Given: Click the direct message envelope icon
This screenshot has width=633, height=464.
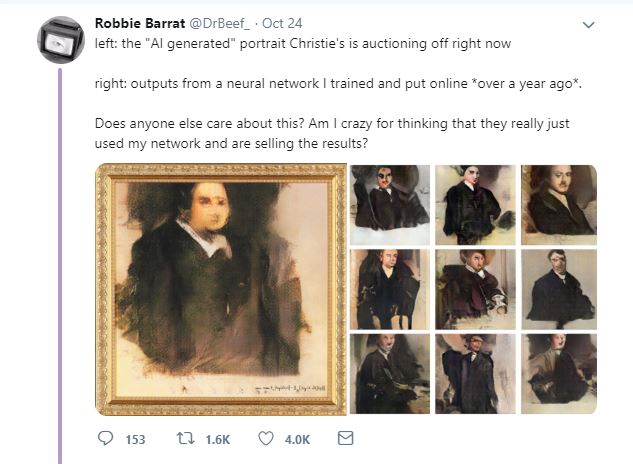Looking at the screenshot, I should [345, 438].
